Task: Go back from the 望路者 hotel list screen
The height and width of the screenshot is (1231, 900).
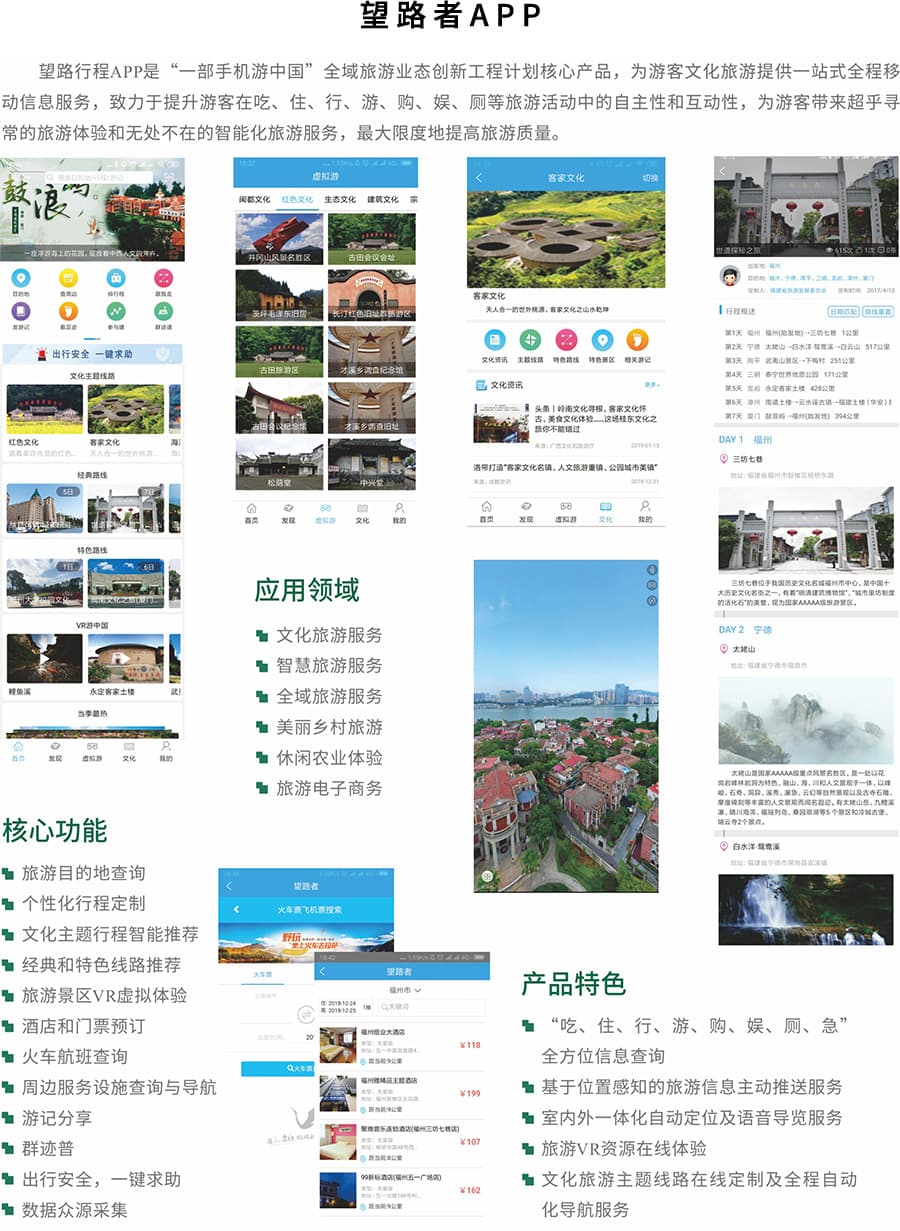Action: pos(322,971)
